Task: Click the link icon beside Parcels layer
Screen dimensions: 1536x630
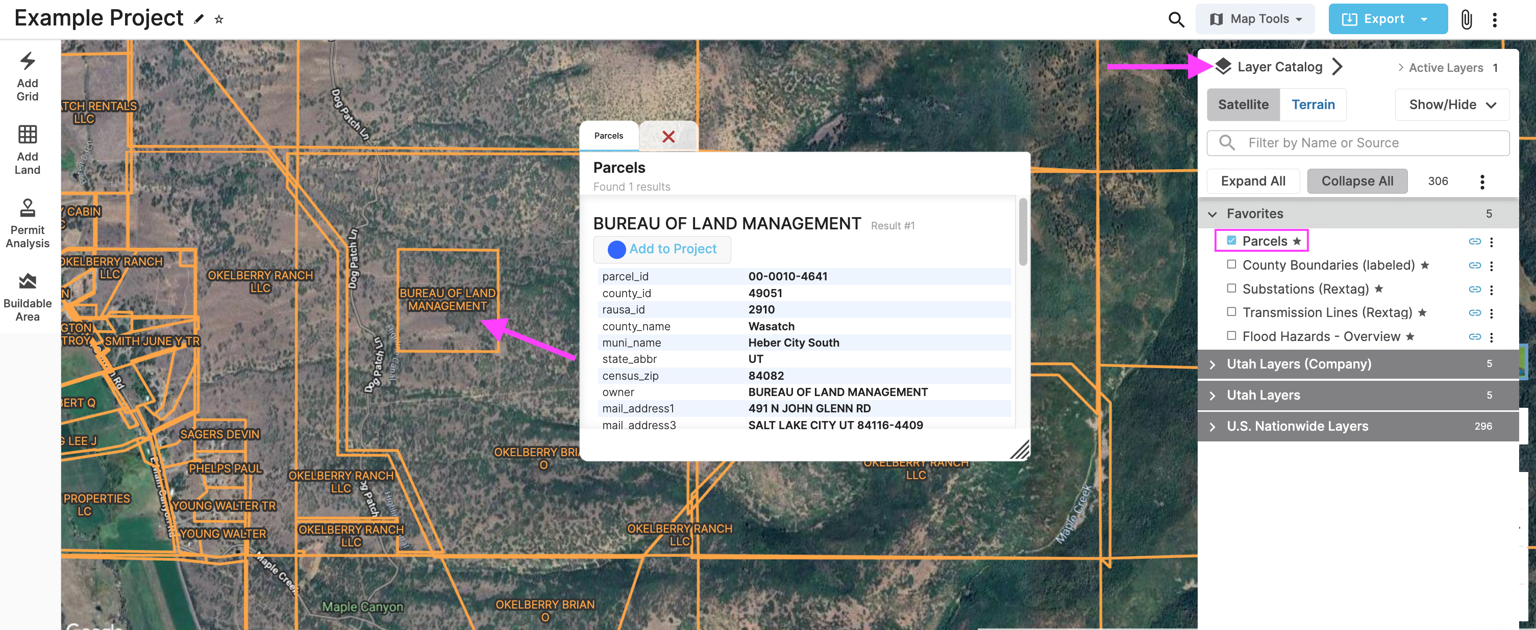Action: tap(1474, 240)
